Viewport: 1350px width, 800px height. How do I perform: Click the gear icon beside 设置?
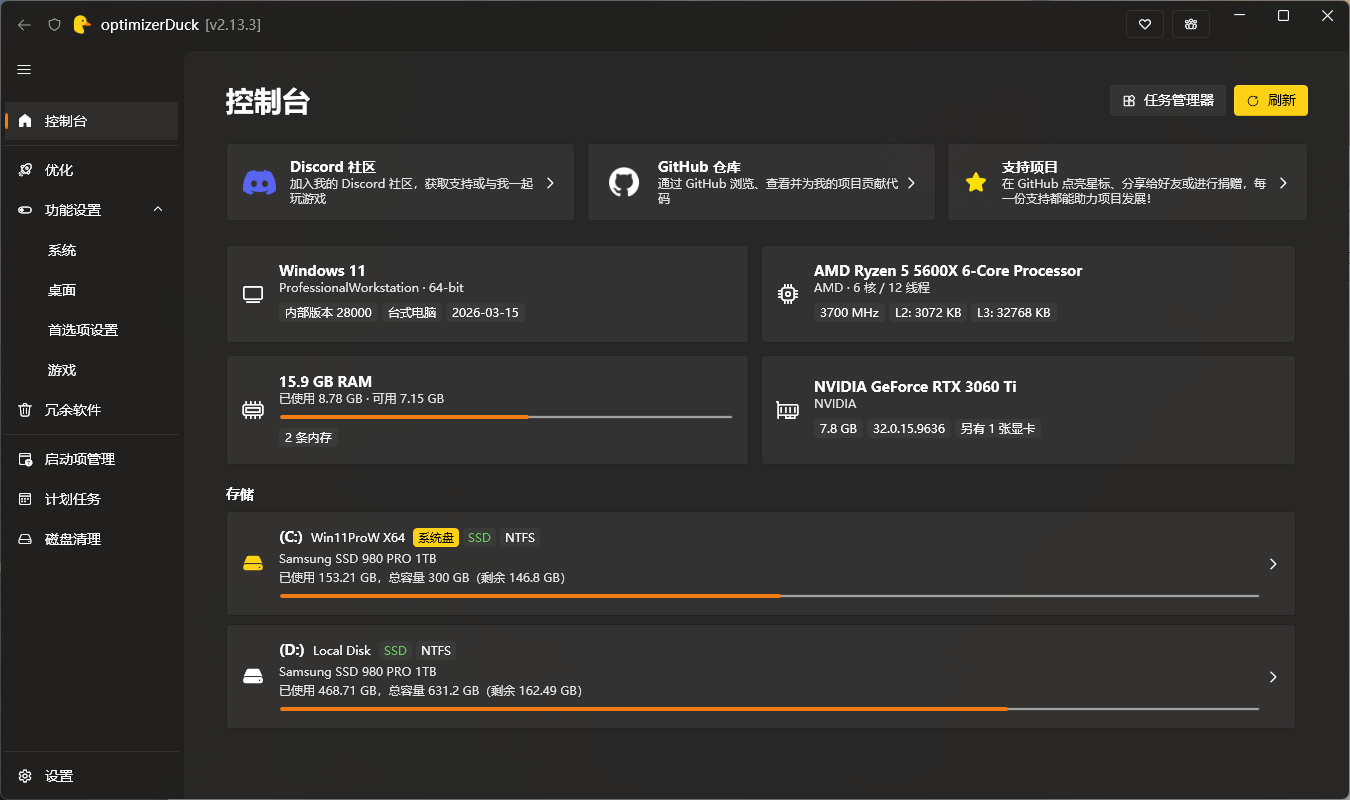[x=26, y=776]
